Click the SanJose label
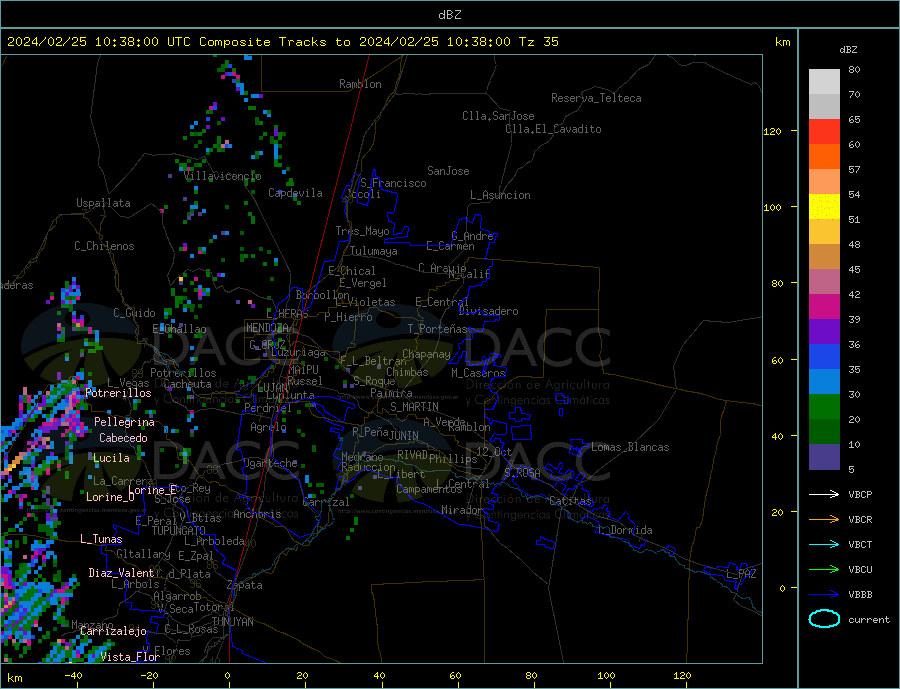900x689 pixels. coord(448,171)
